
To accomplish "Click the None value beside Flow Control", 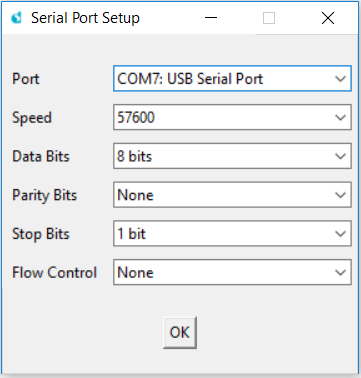I will pos(135,273).
